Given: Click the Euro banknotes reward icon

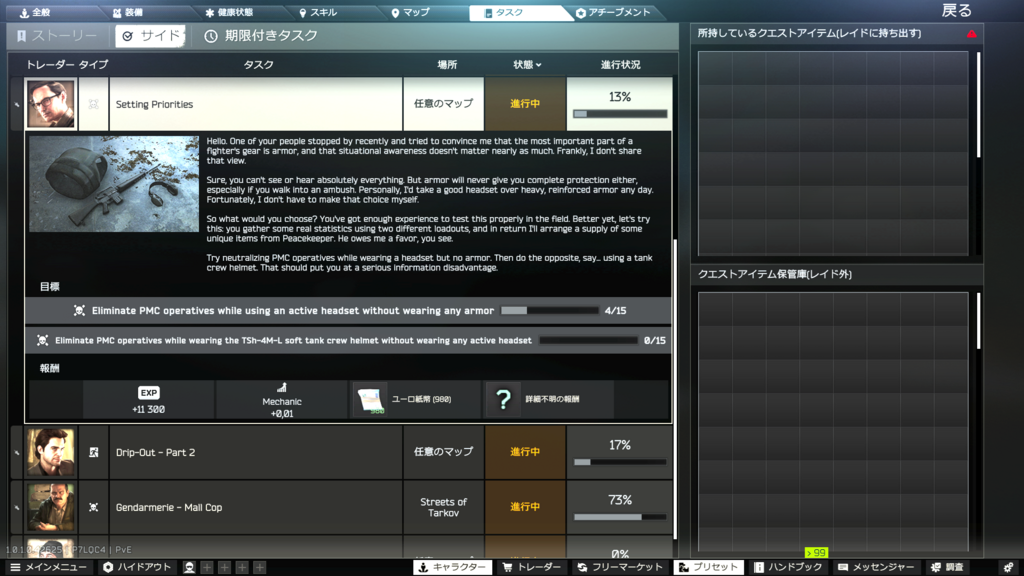Looking at the screenshot, I should (370, 400).
